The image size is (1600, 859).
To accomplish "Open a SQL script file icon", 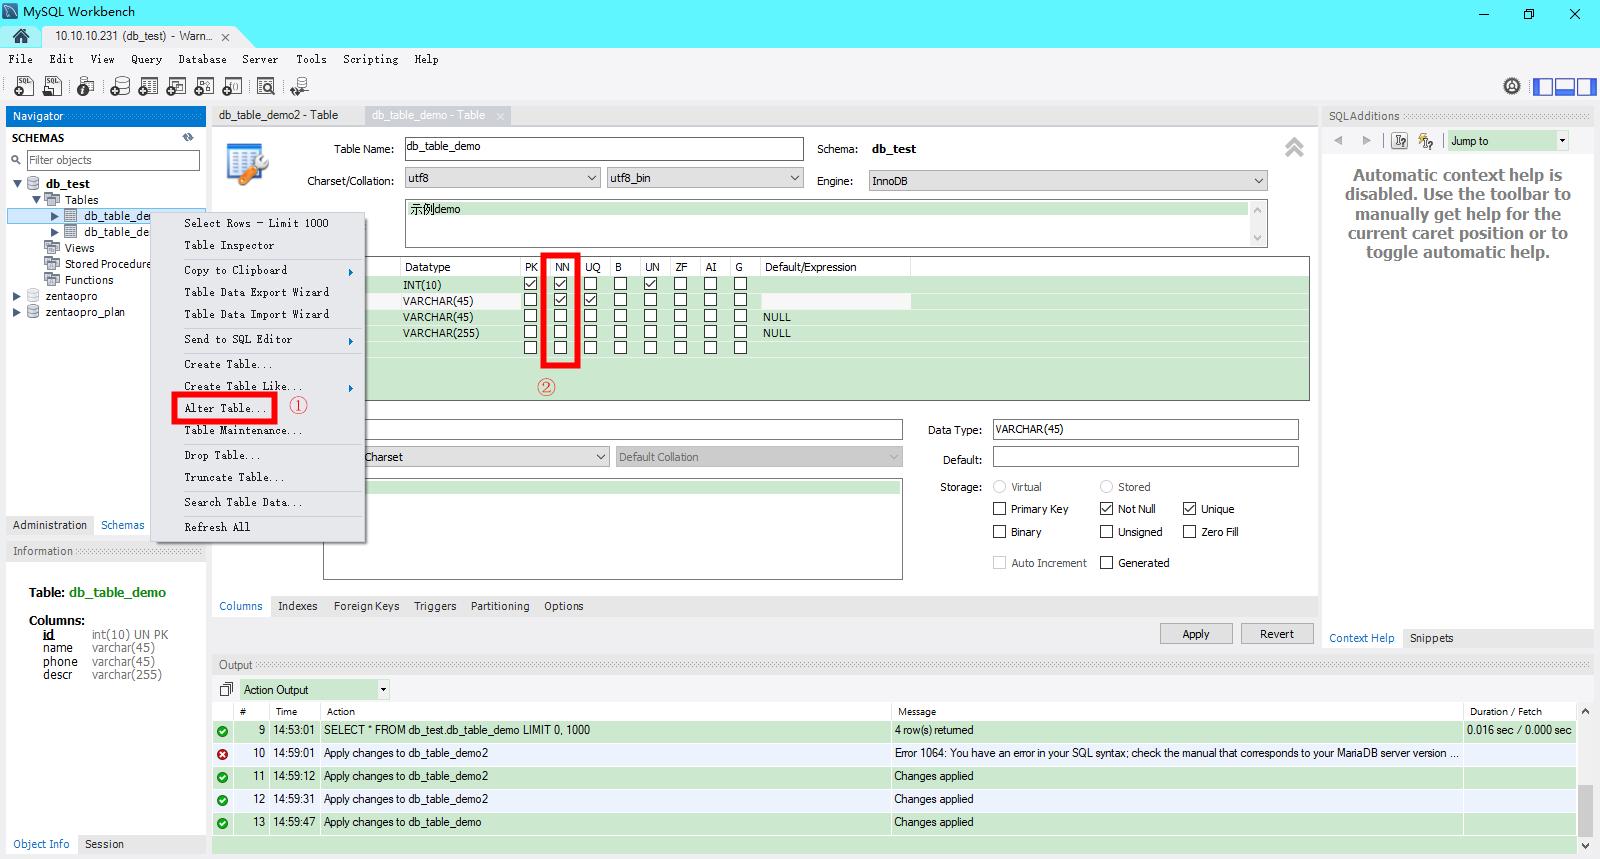I will [53, 87].
